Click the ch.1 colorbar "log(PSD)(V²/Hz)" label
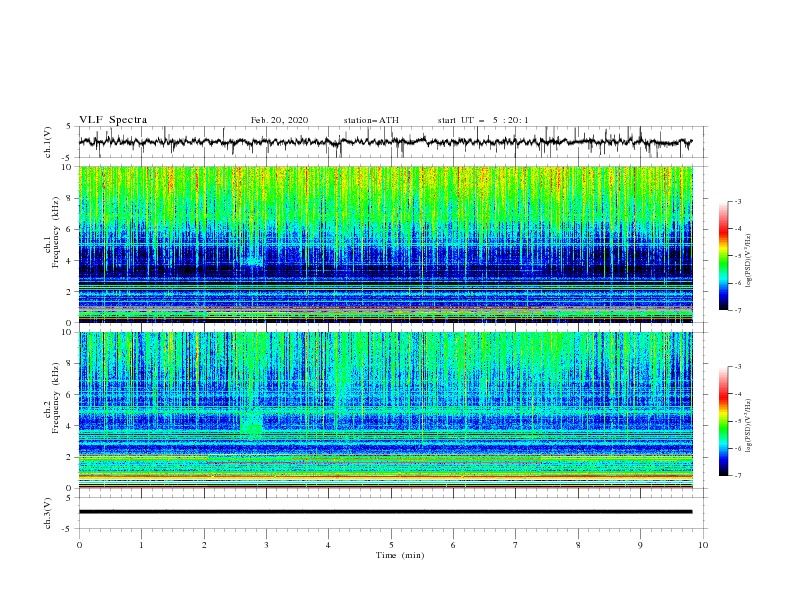The height and width of the screenshot is (612, 792). (749, 261)
